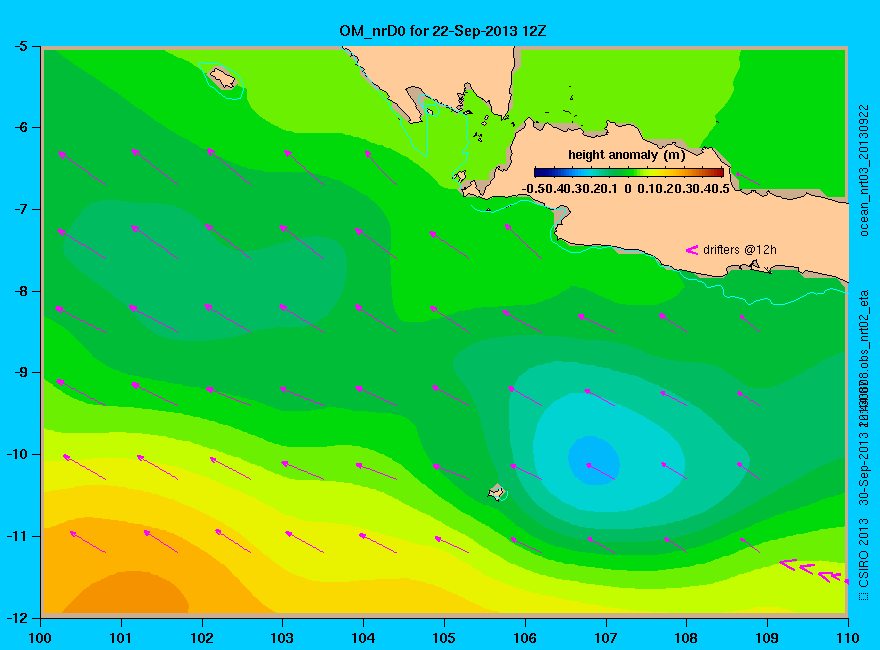
Task: Click the height anomaly color bar
Action: [x=629, y=172]
